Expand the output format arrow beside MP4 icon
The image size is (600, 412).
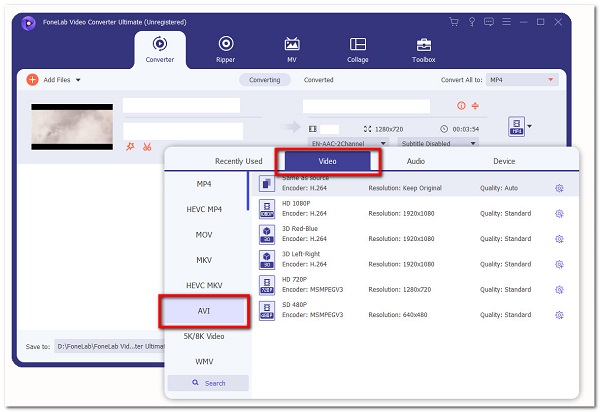[x=530, y=126]
